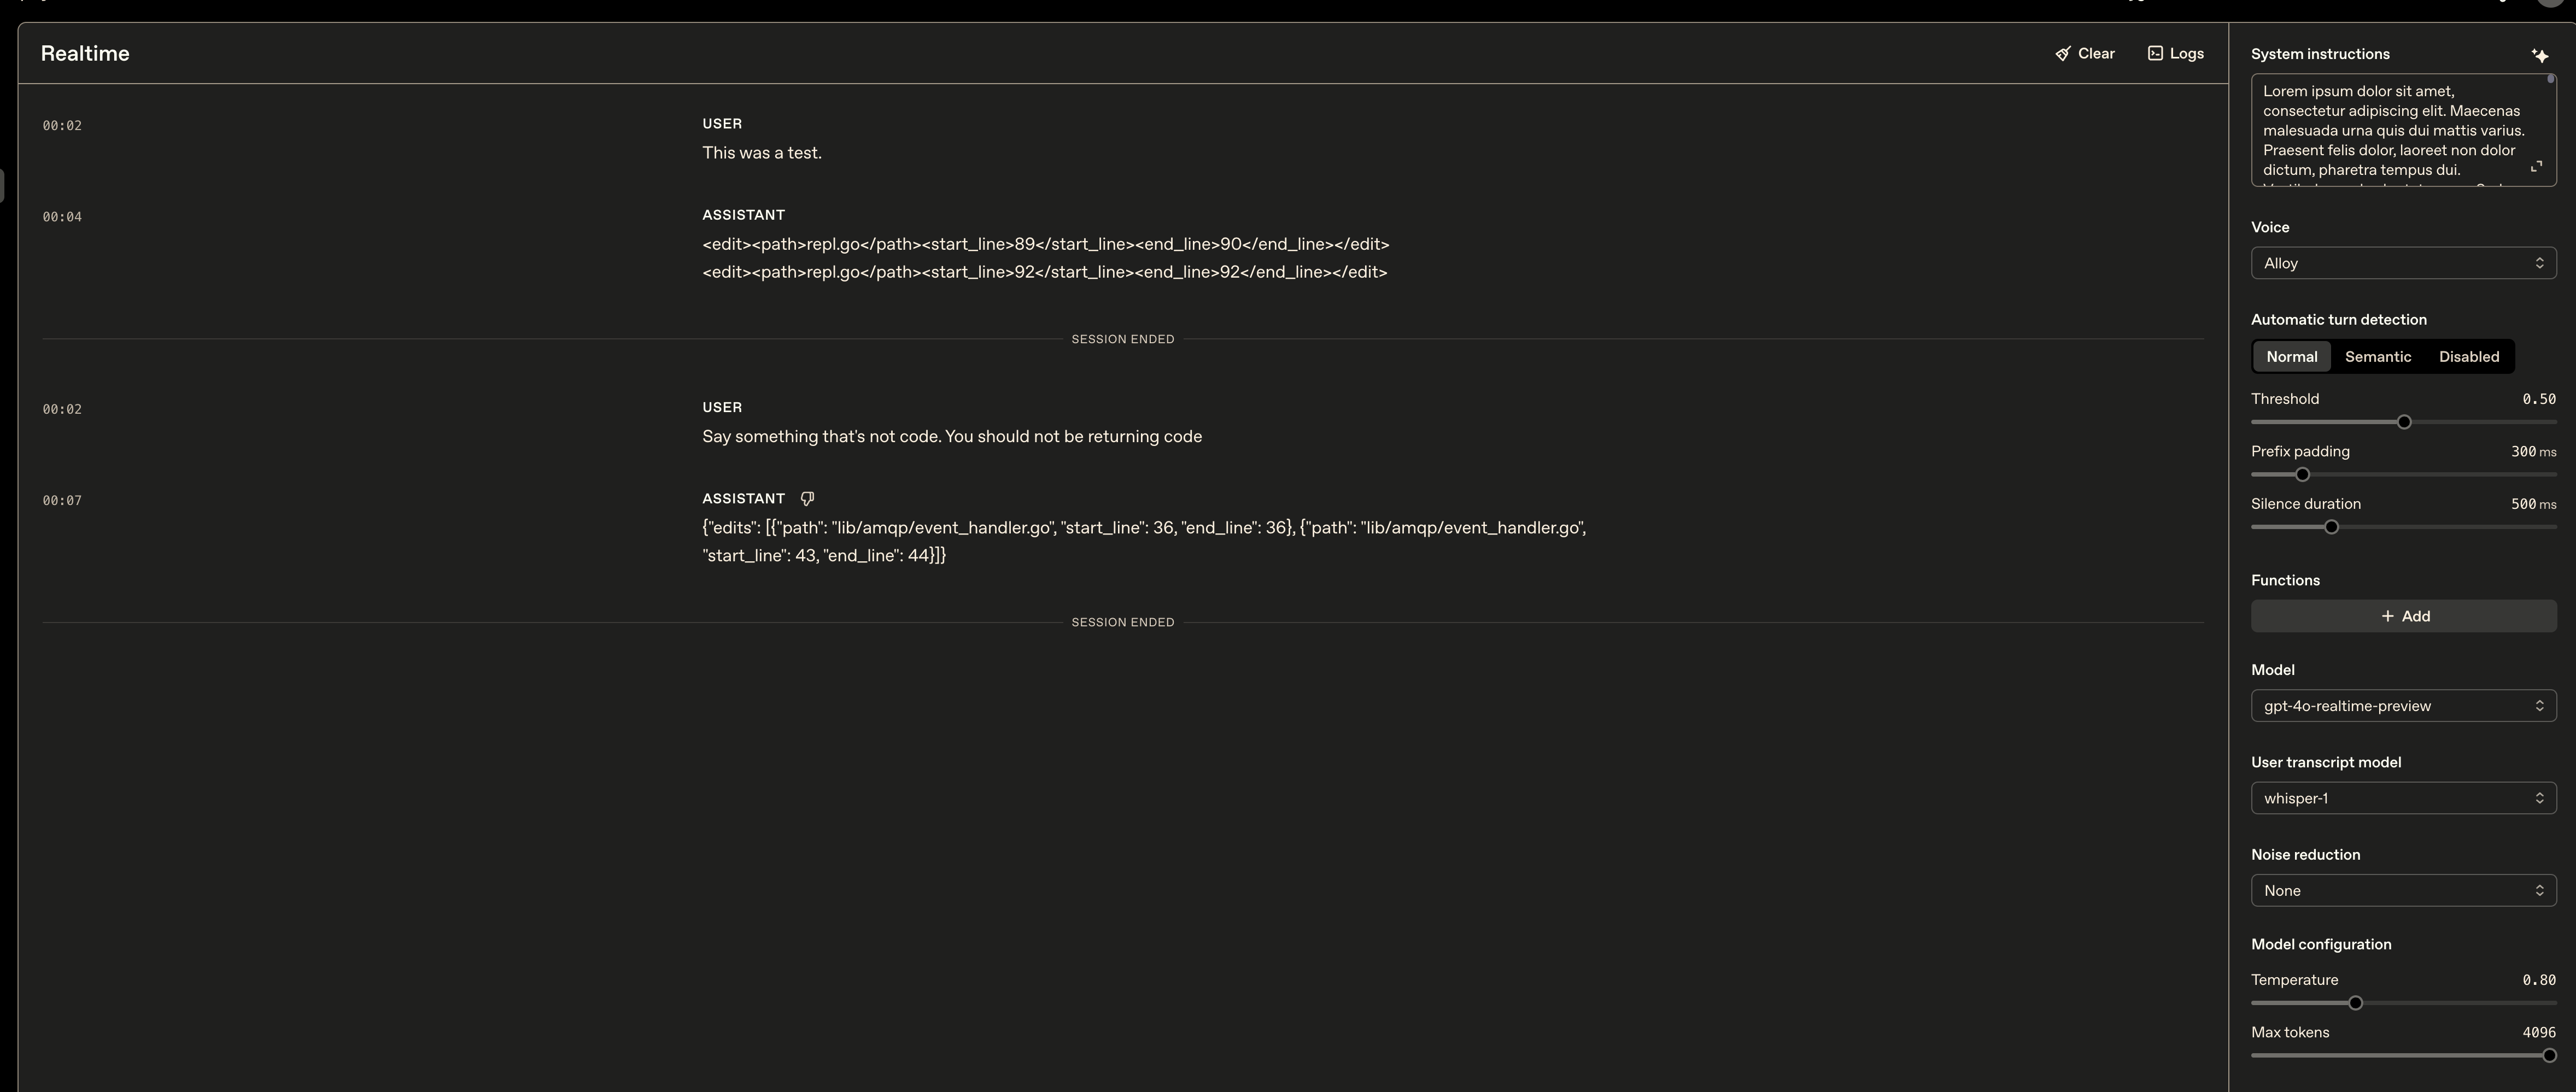The width and height of the screenshot is (2576, 1092).
Task: Click the Prefix padding slider handle
Action: 2302,475
